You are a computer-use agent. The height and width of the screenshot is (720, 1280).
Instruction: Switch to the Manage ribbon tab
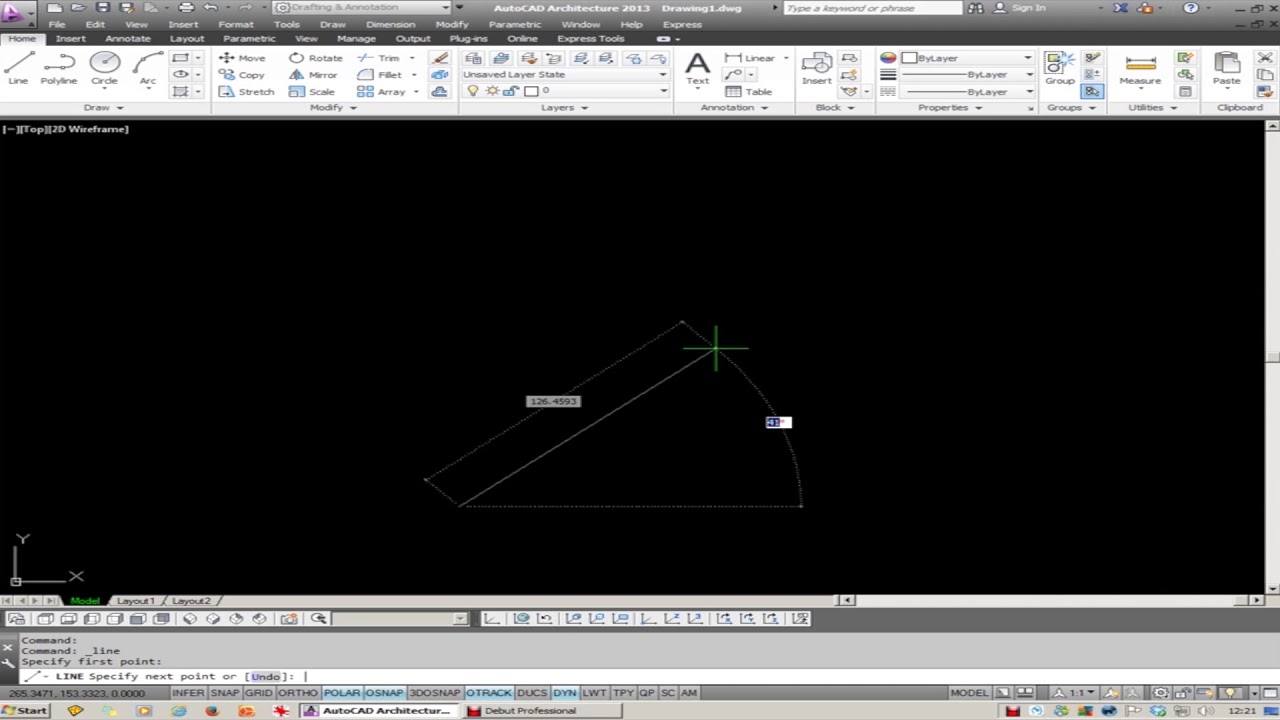pos(356,38)
